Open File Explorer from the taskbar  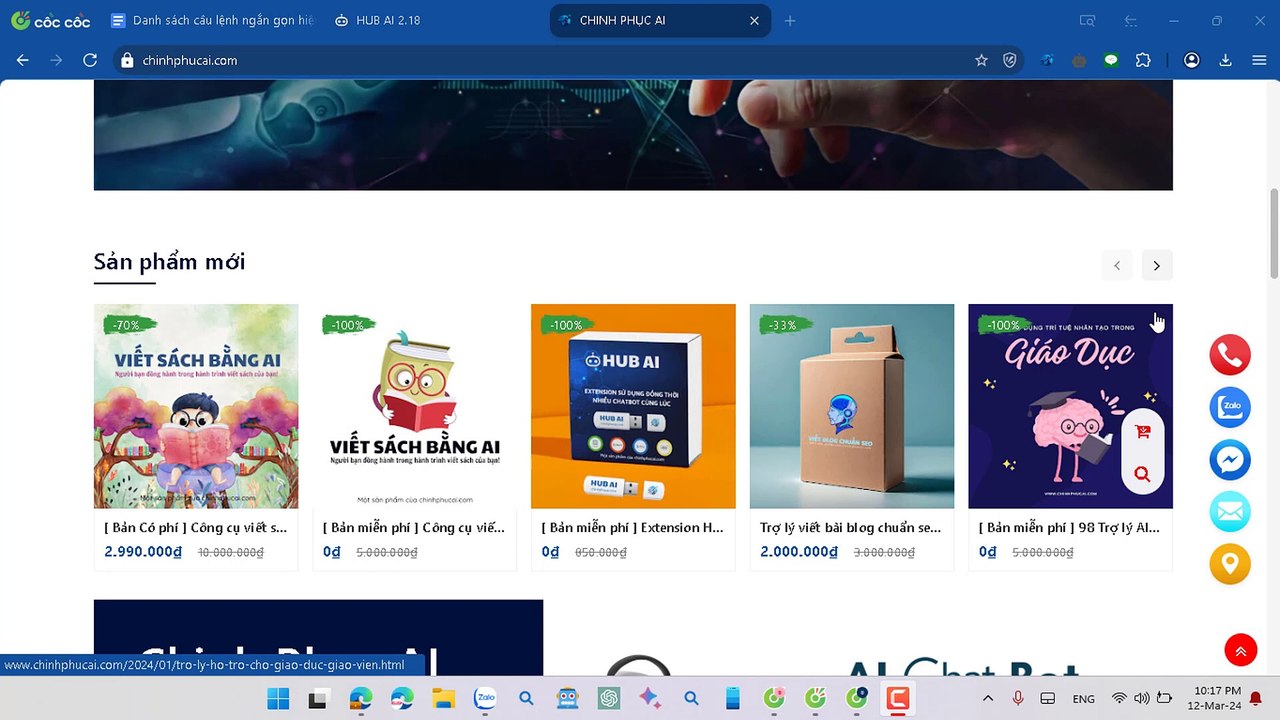[442, 698]
